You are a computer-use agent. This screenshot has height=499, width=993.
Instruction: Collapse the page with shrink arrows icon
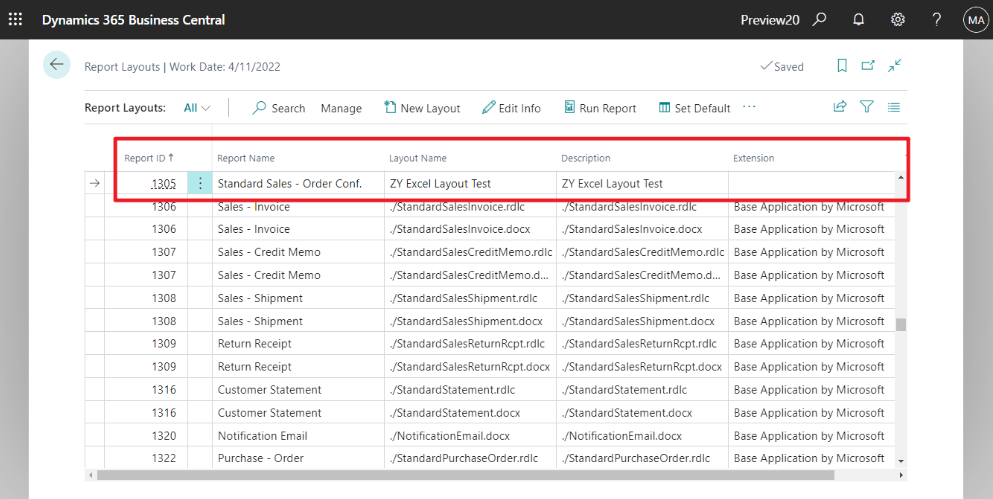894,65
